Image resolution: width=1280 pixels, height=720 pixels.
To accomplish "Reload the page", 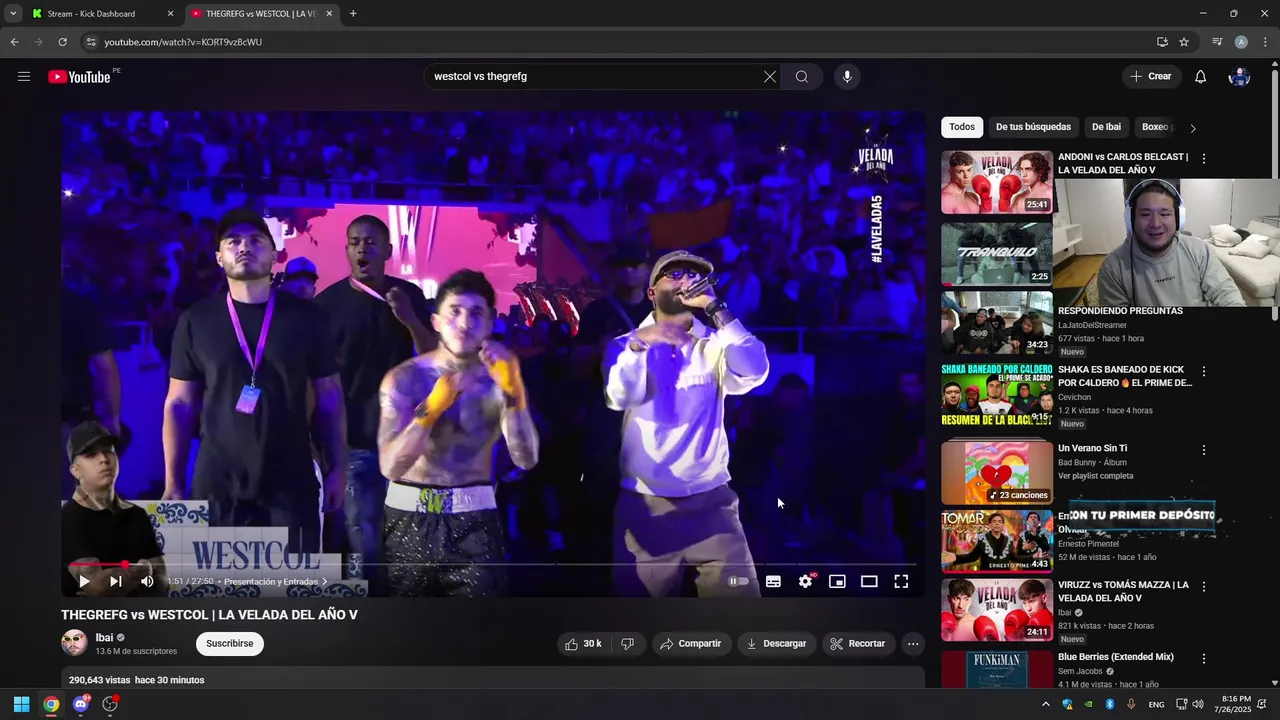I will [62, 42].
